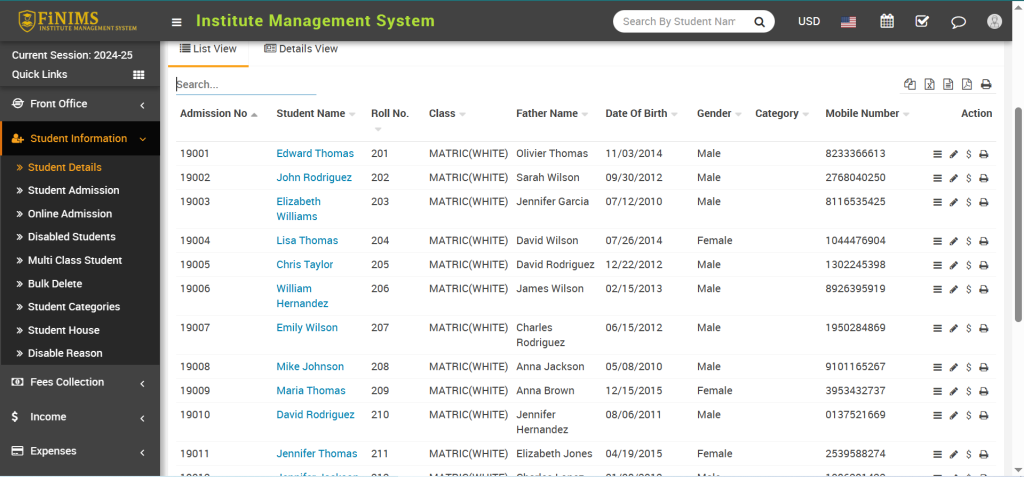The image size is (1024, 477).
Task: Open the chat bubble icon in header
Action: (x=958, y=21)
